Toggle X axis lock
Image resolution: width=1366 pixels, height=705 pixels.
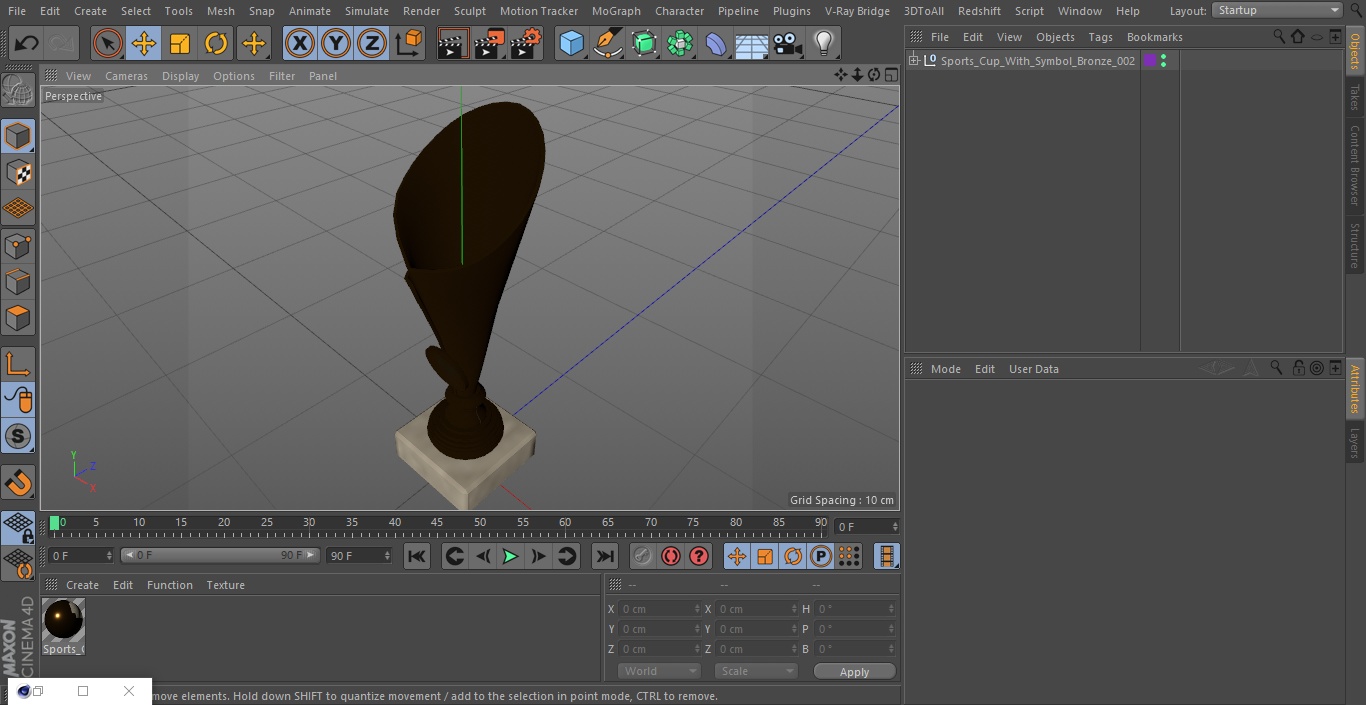coord(299,43)
